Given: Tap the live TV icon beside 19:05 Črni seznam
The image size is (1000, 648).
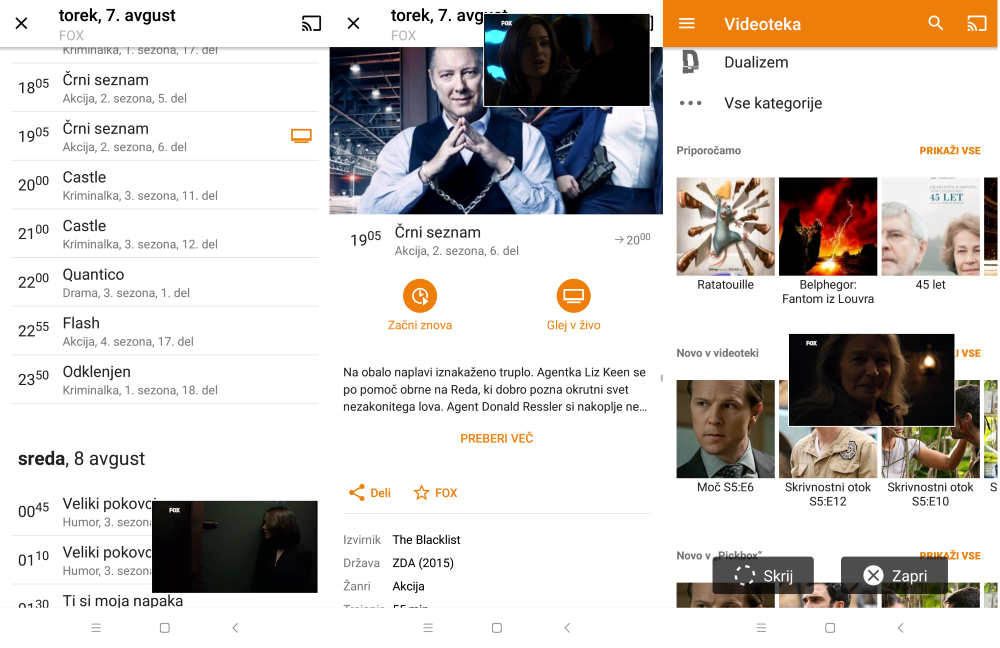Looking at the screenshot, I should [x=301, y=136].
